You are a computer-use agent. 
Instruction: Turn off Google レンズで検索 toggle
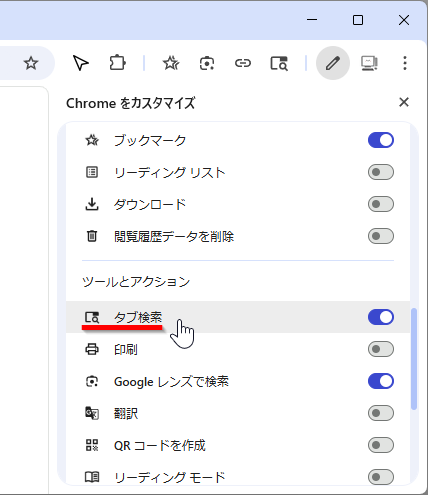pos(381,381)
